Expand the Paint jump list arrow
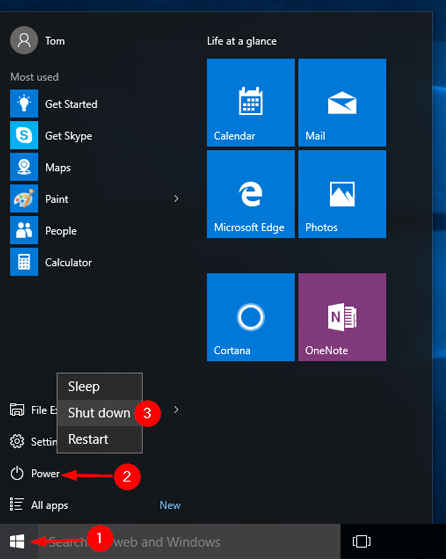 pos(176,199)
